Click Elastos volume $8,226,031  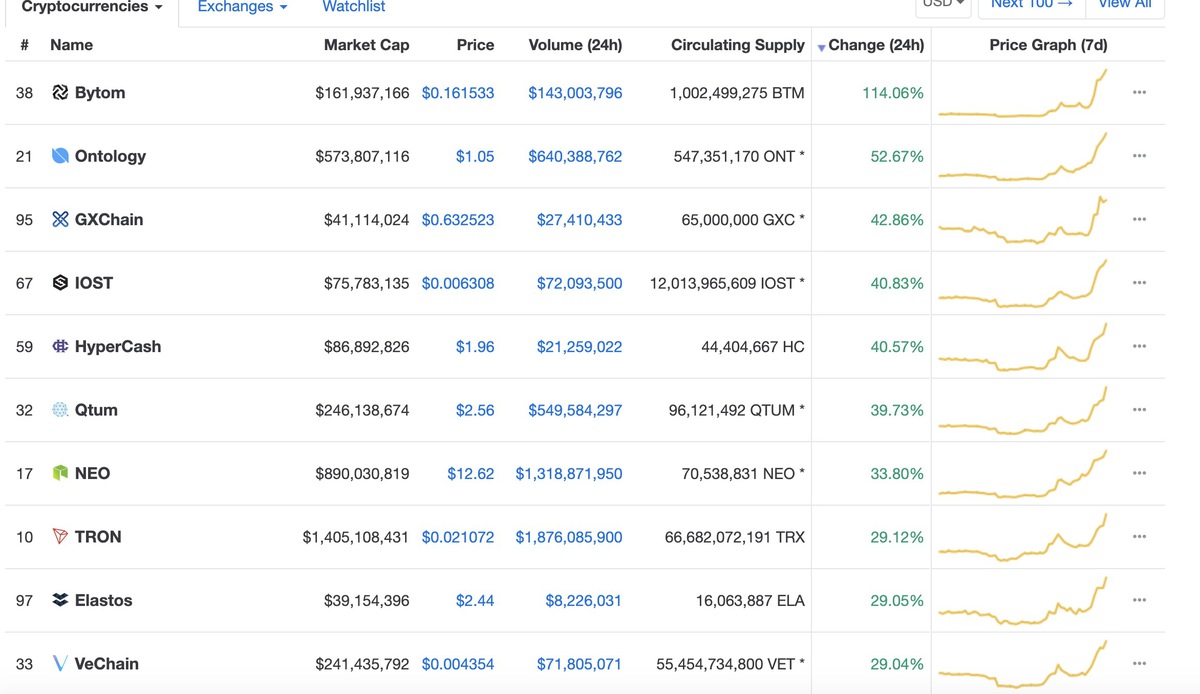coord(584,601)
